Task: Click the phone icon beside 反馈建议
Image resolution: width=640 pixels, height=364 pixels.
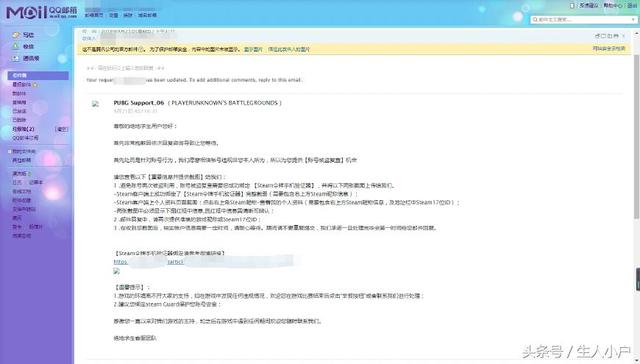Action: (572, 6)
